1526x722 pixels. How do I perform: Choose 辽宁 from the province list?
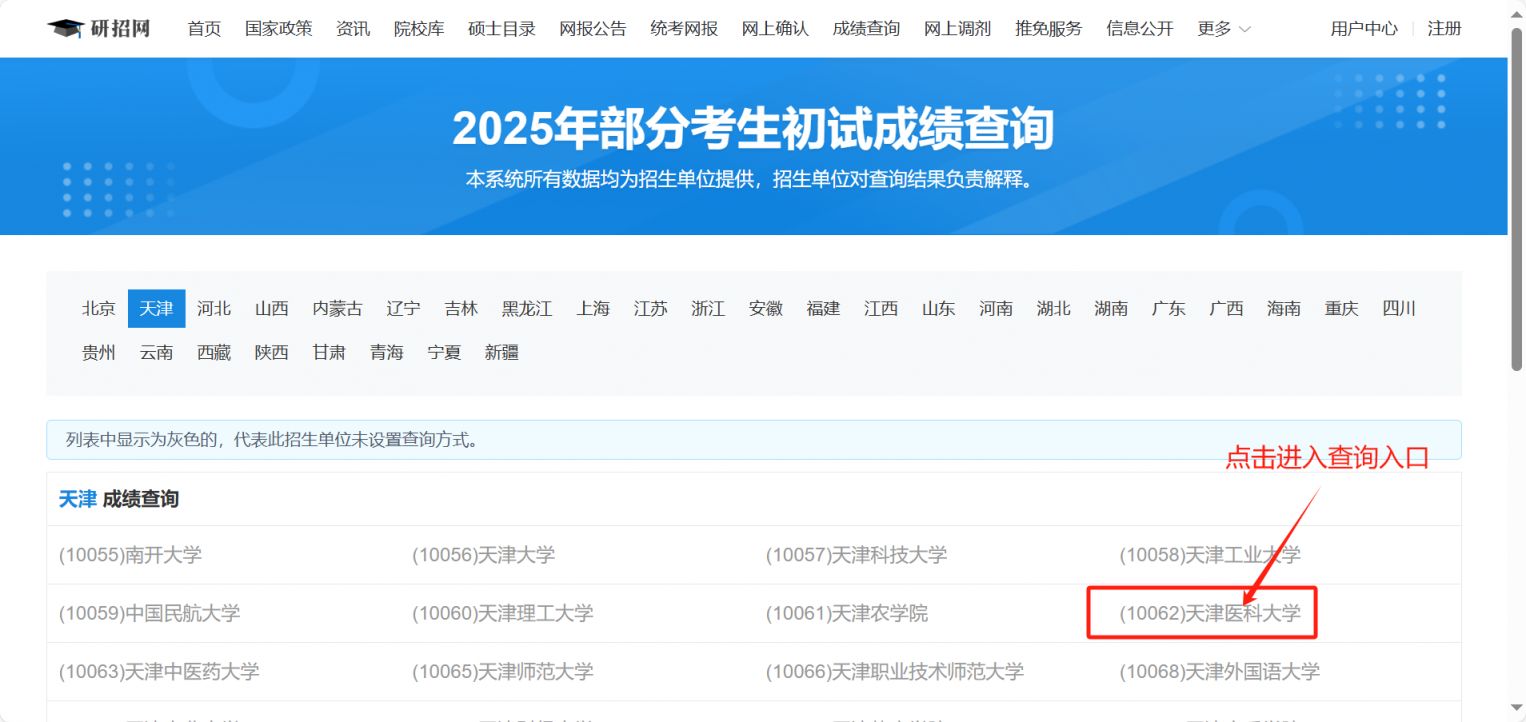point(403,309)
